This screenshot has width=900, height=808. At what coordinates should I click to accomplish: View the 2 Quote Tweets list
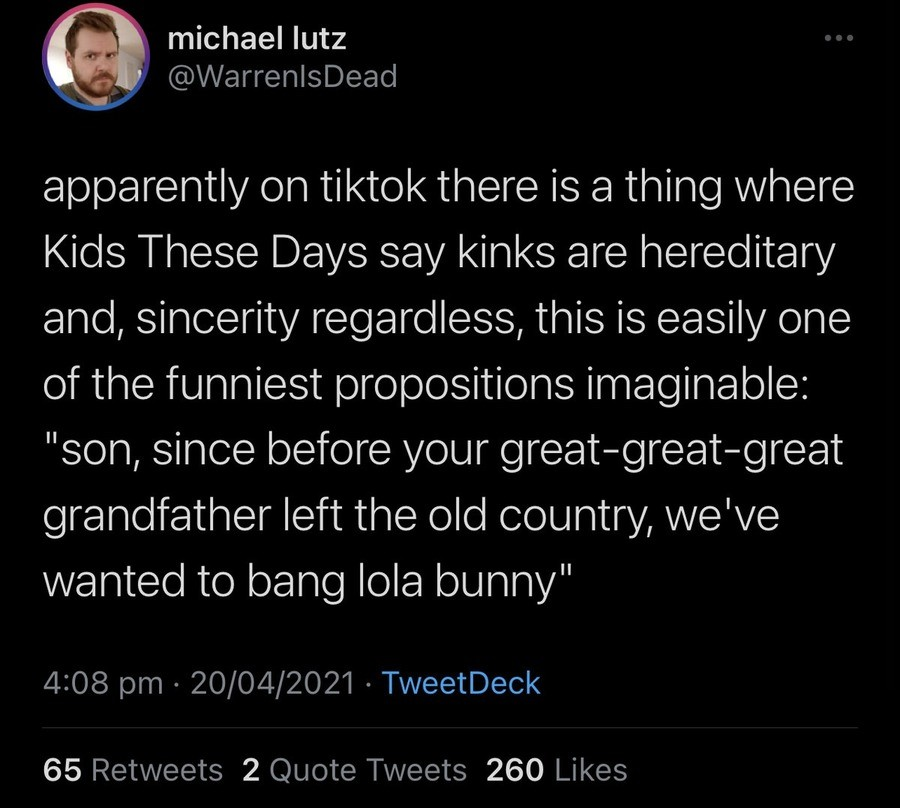click(354, 770)
